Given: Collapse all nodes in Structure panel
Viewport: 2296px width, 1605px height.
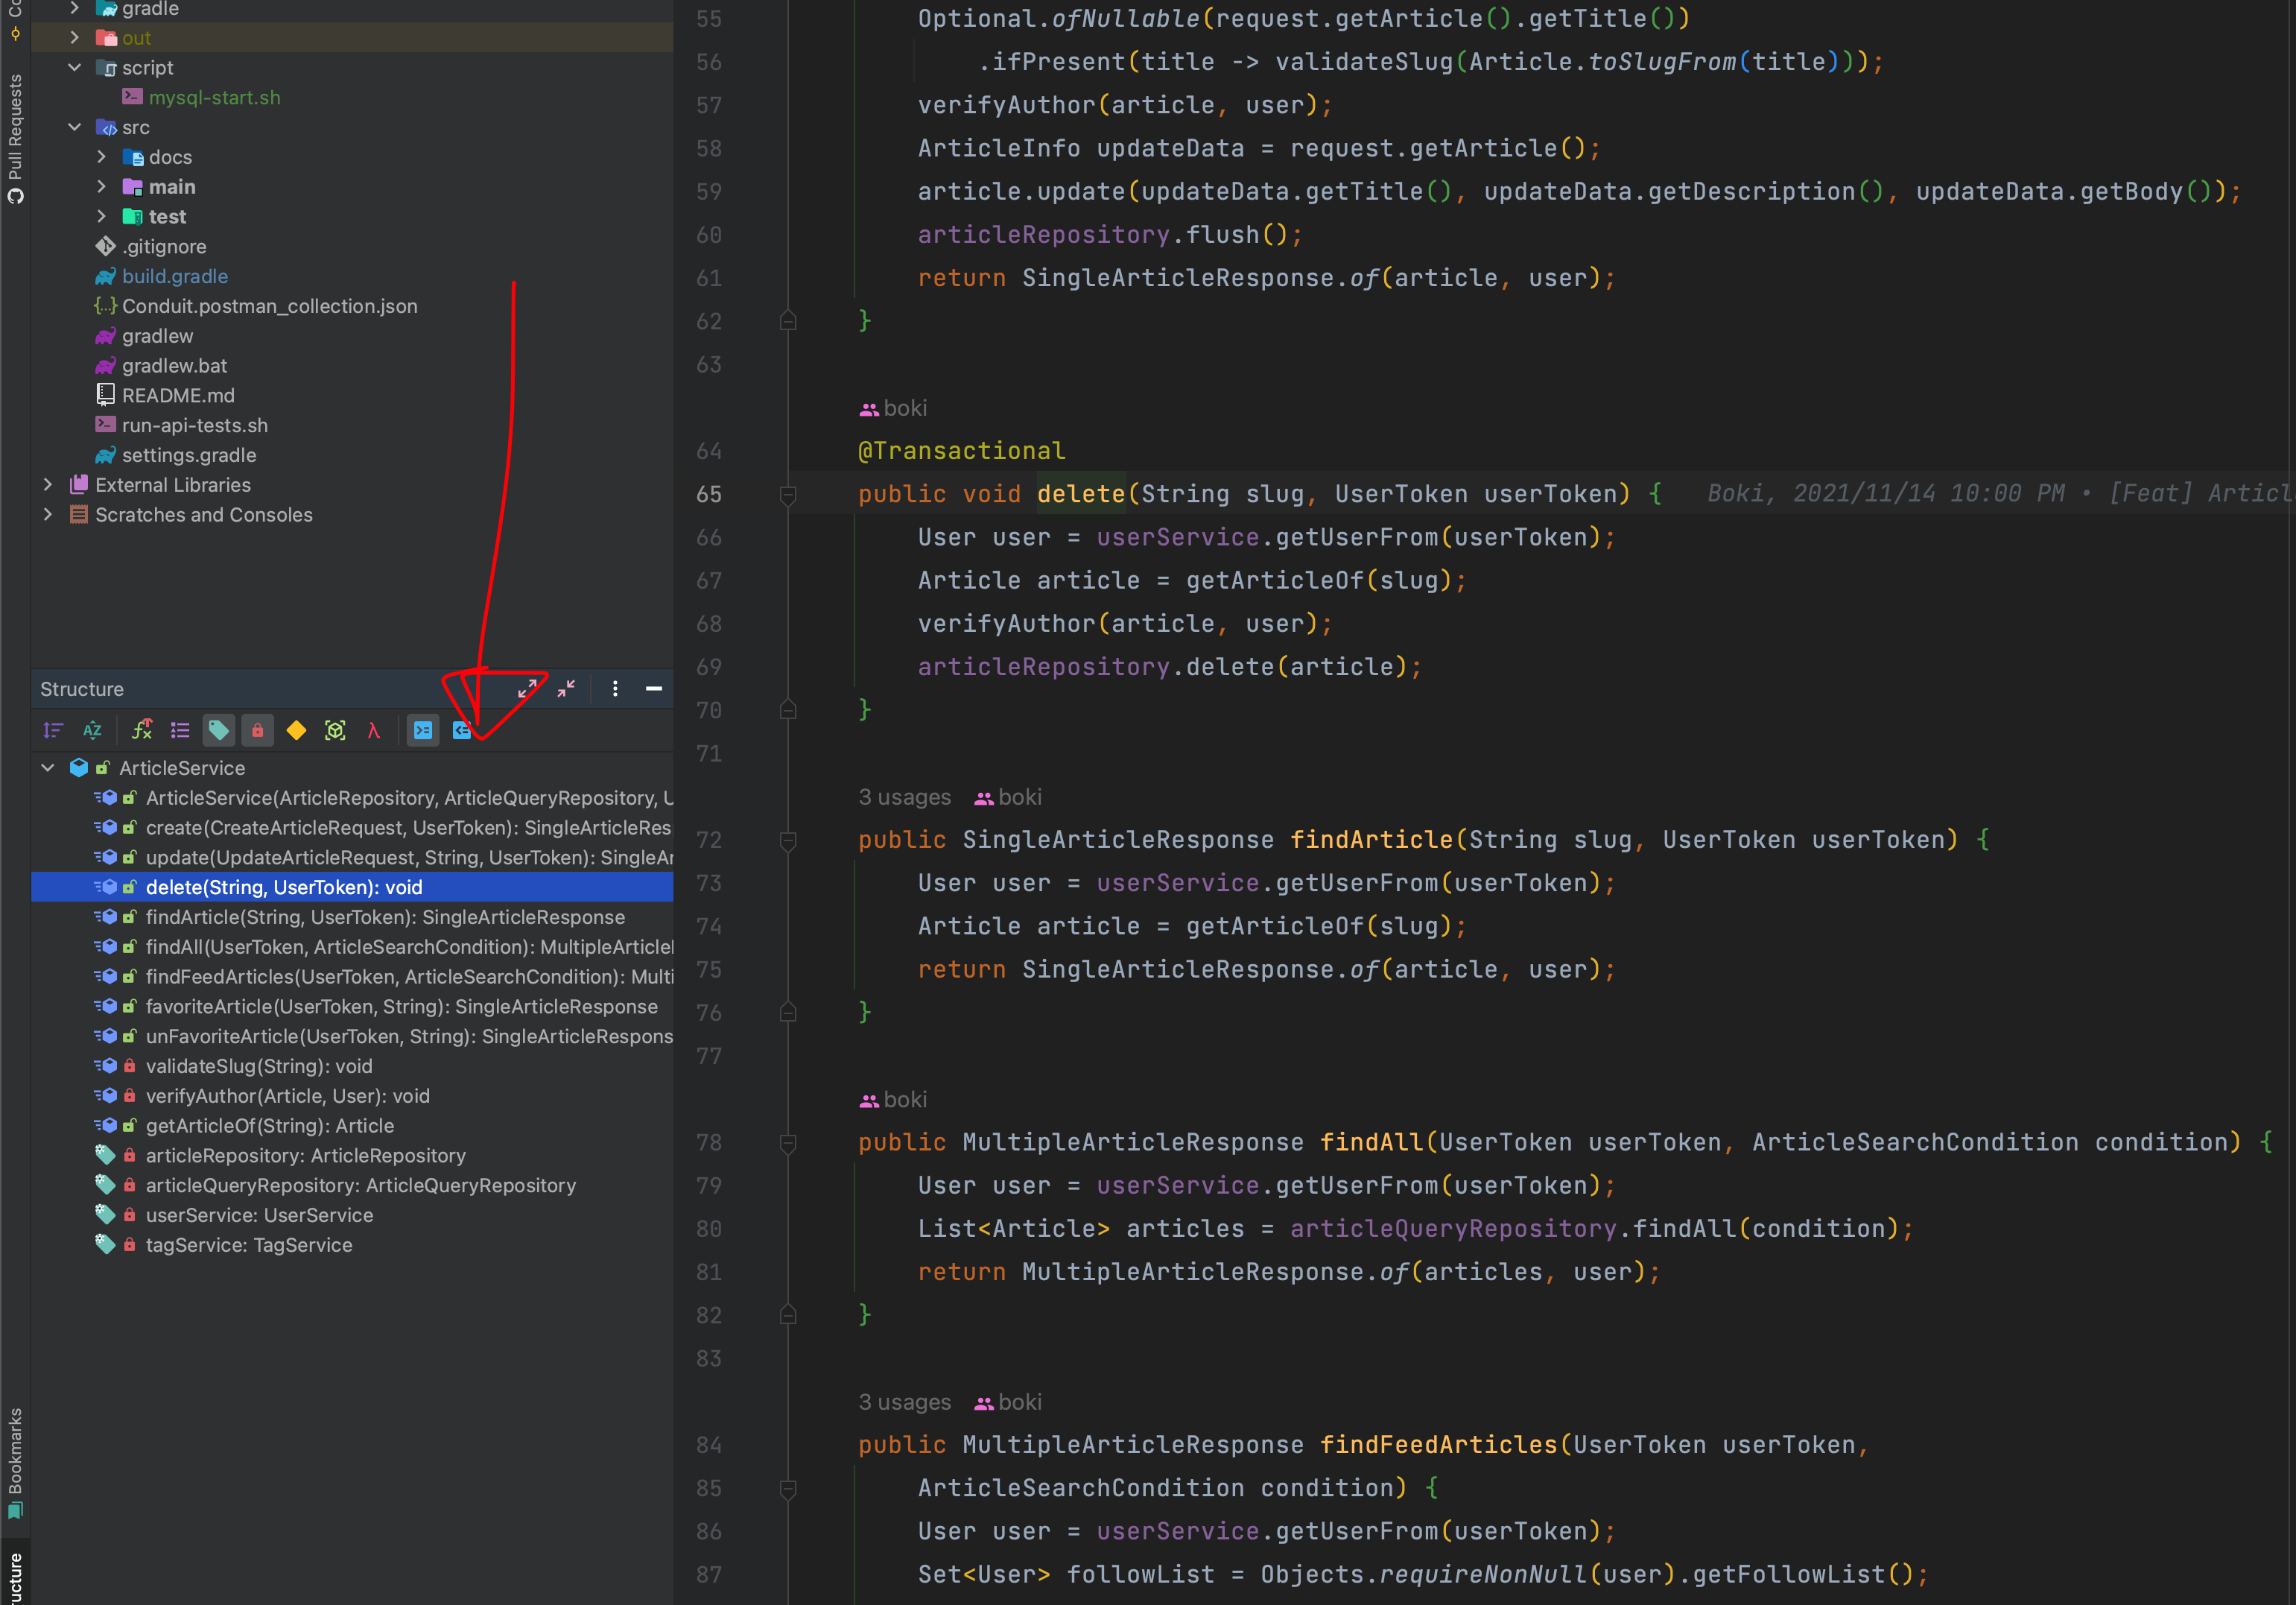Looking at the screenshot, I should (566, 689).
